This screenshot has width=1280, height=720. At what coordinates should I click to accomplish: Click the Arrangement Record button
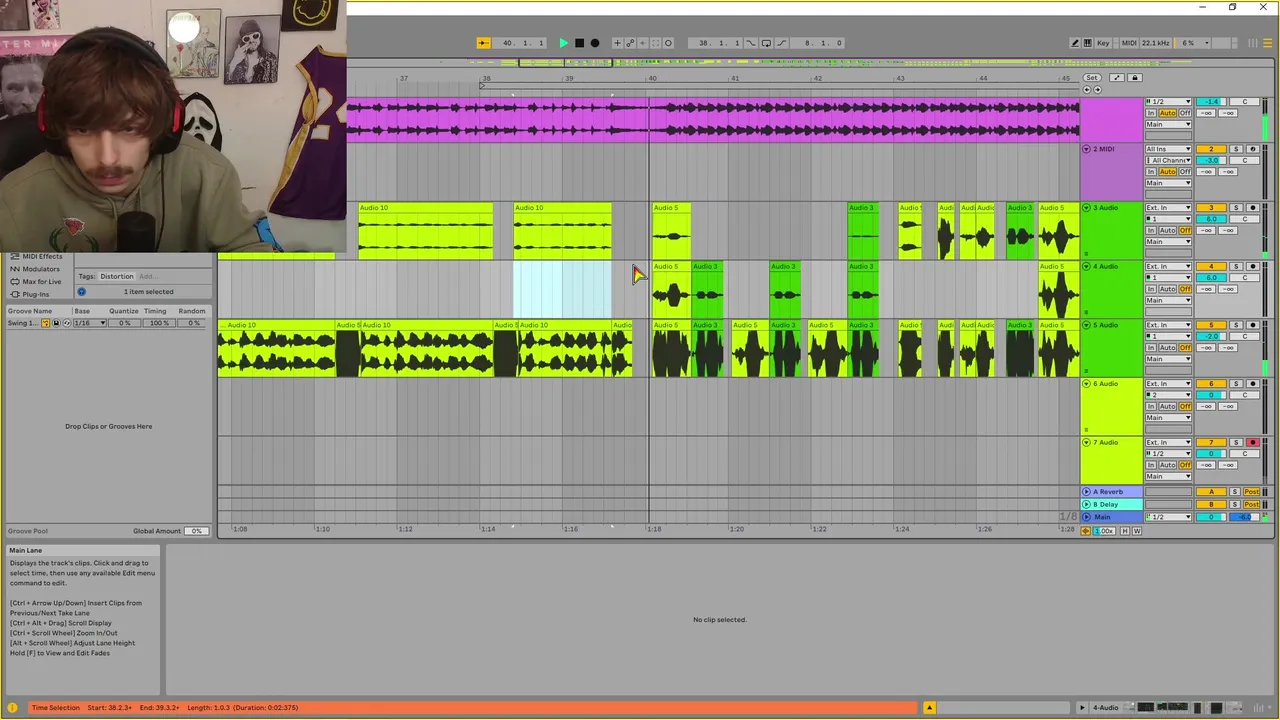pos(595,43)
